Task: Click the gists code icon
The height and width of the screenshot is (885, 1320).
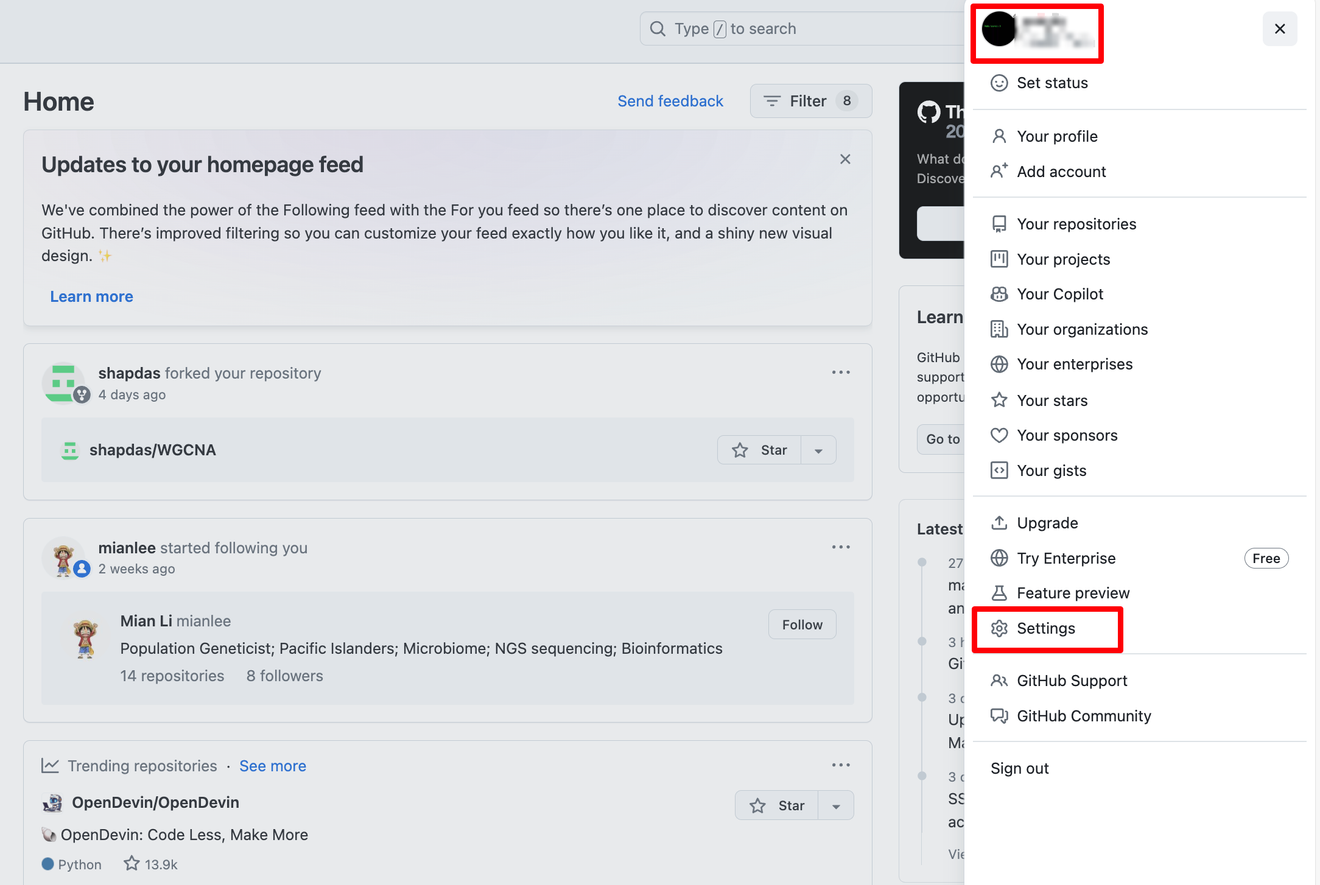Action: click(x=999, y=470)
